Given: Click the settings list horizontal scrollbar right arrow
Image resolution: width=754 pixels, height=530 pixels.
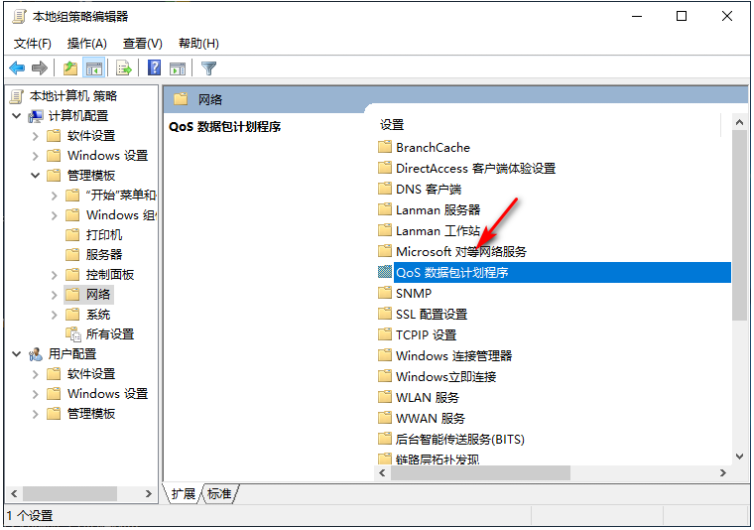Looking at the screenshot, I should (723, 473).
